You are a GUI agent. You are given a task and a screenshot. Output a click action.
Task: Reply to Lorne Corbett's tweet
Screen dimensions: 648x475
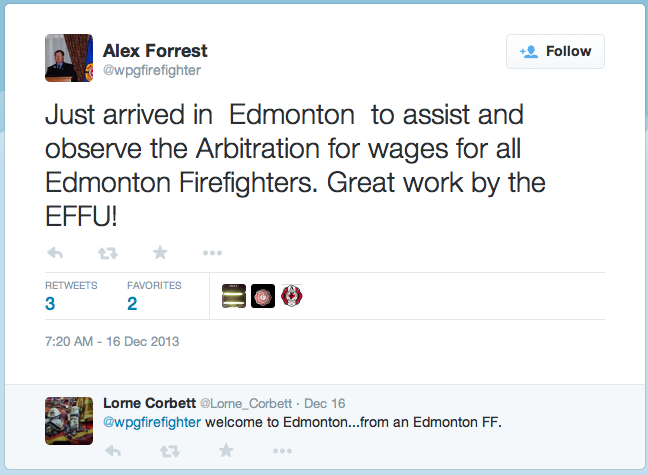click(x=113, y=451)
